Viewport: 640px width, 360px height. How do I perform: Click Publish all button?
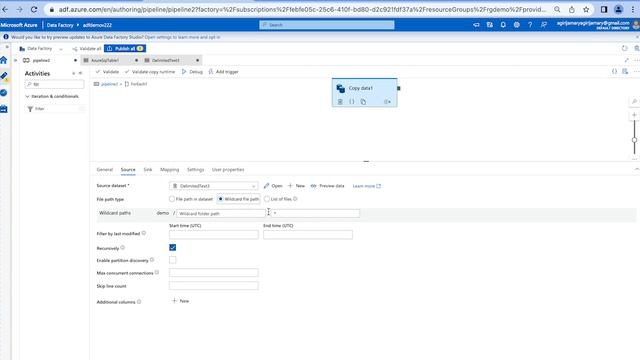coord(125,49)
